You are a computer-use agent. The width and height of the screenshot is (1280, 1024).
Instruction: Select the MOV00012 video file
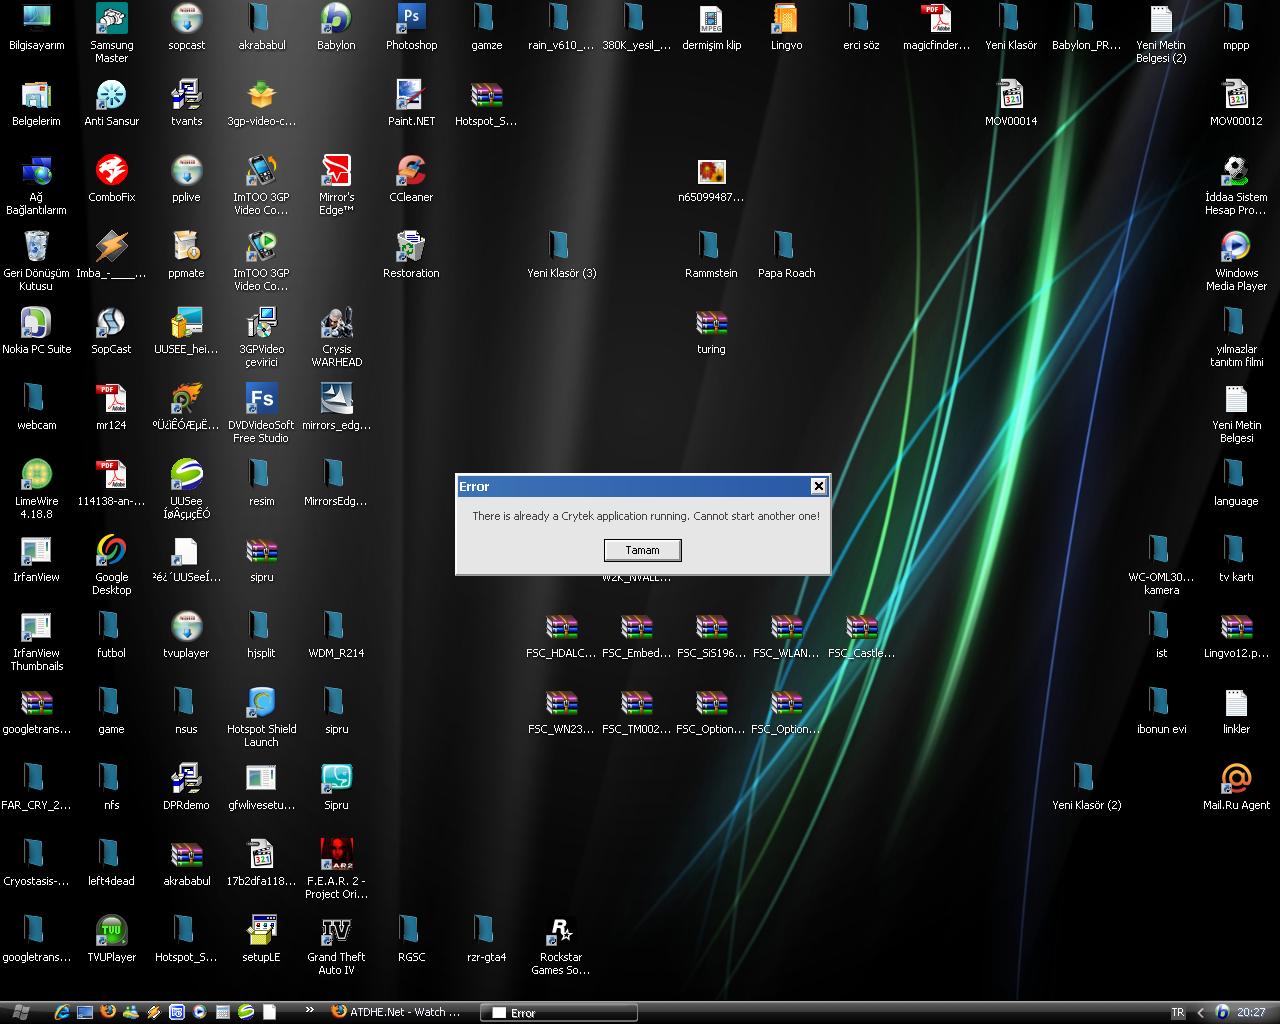[x=1236, y=103]
